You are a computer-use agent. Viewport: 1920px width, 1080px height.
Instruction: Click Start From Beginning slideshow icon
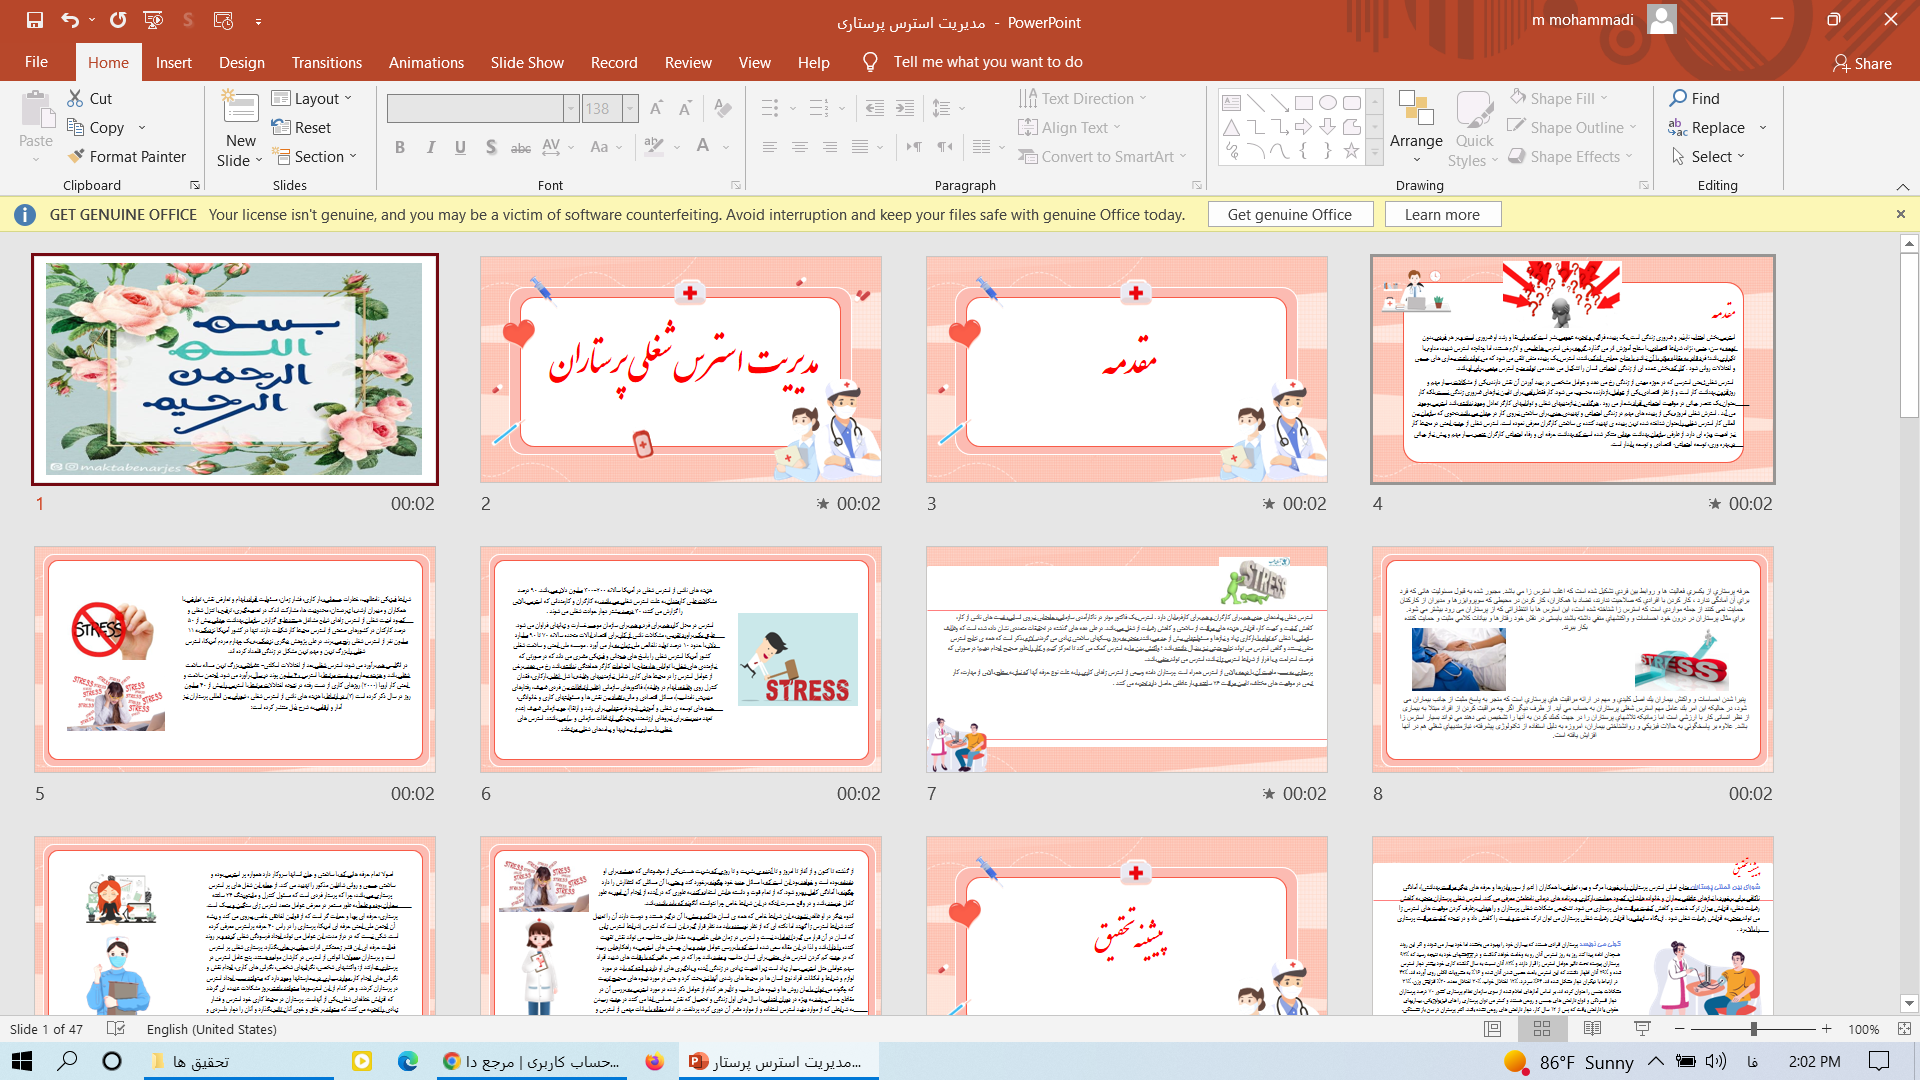153,20
